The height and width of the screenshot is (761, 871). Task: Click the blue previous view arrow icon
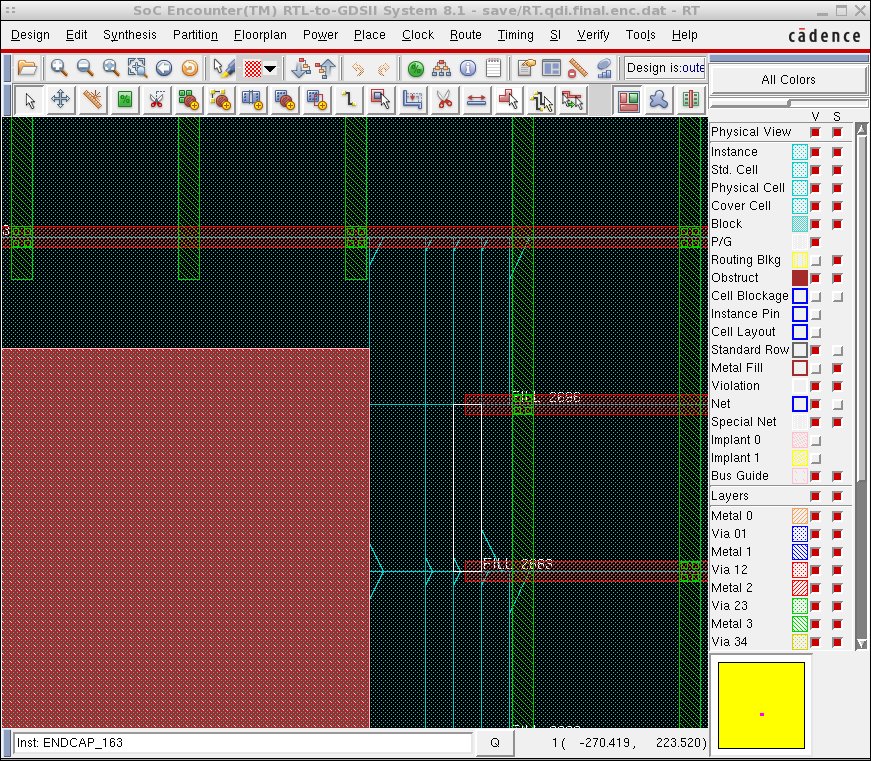pos(163,68)
